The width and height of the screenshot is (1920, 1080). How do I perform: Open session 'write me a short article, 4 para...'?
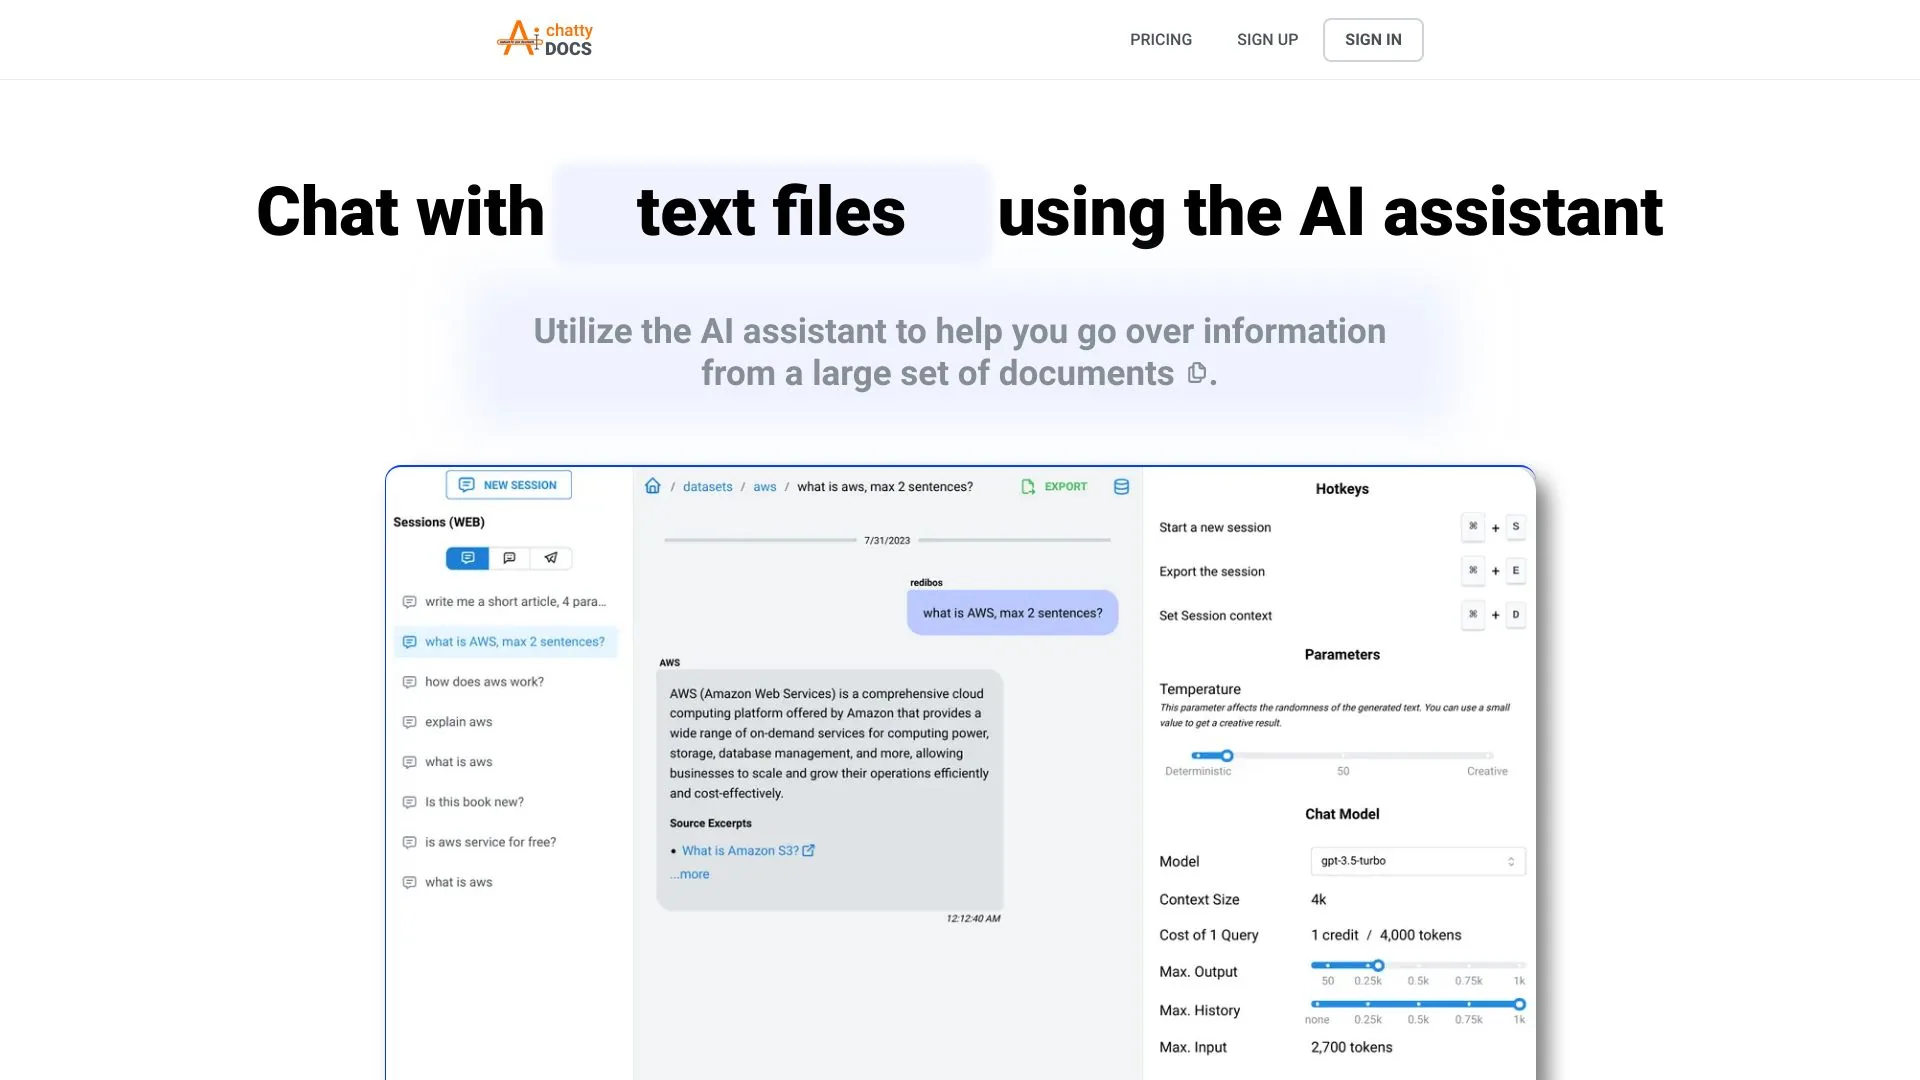[x=505, y=602]
